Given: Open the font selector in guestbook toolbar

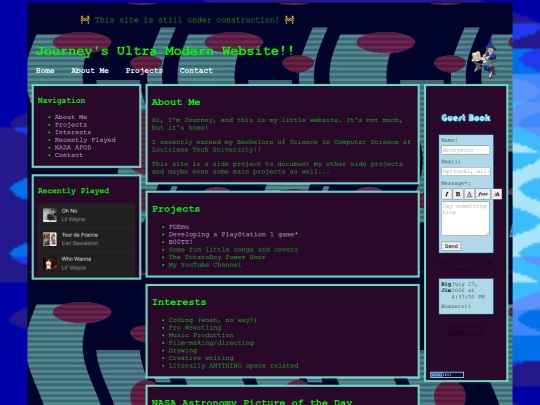Looking at the screenshot, I should point(482,194).
